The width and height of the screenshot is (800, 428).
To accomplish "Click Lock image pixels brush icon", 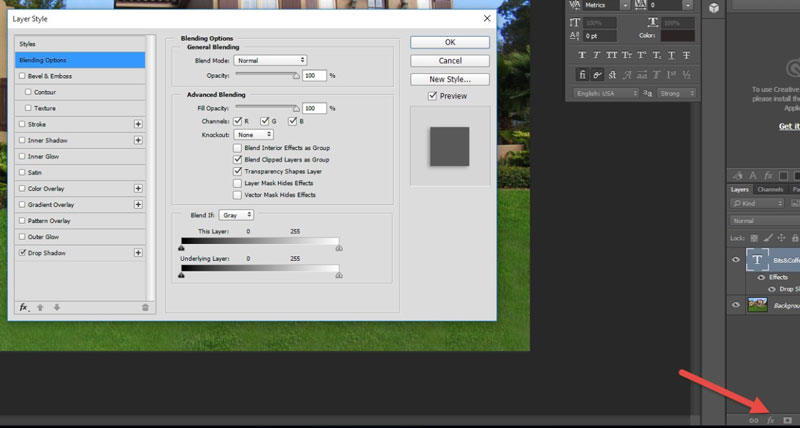I will coord(768,238).
